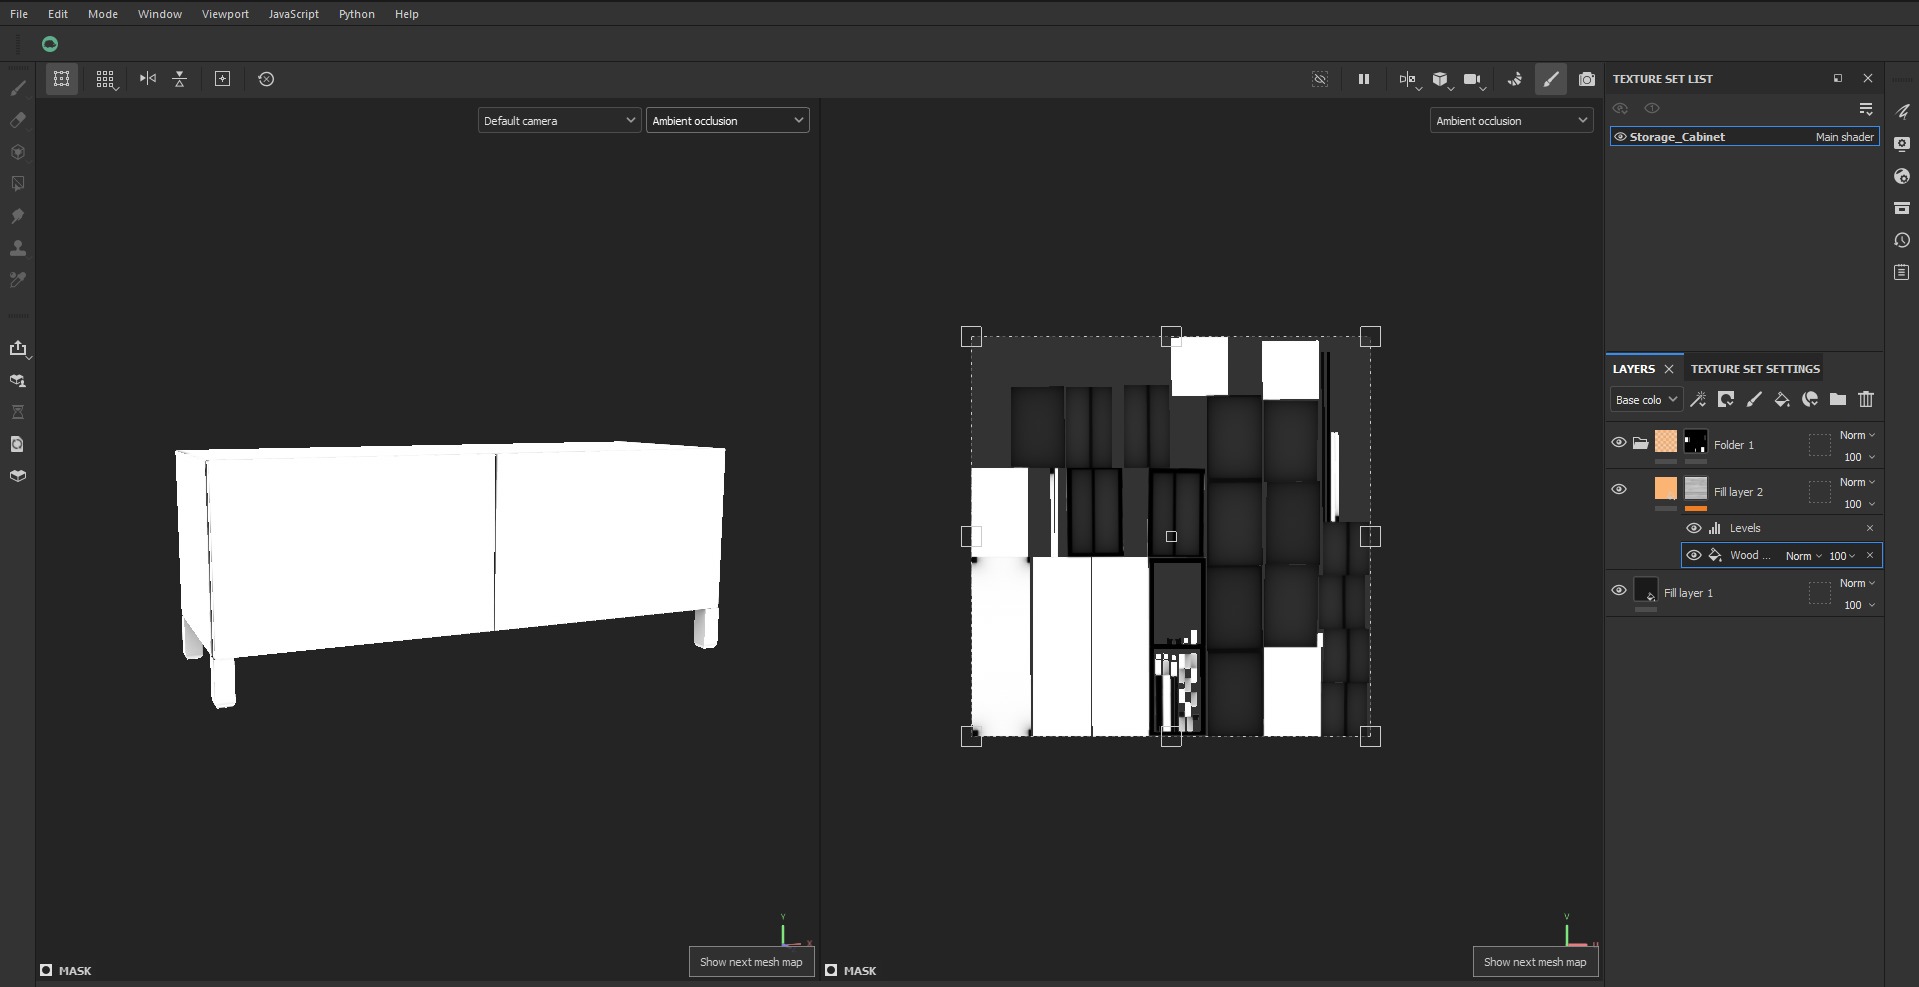Add an effect with the magic wand icon
Viewport: 1919px width, 987px height.
pos(1698,400)
